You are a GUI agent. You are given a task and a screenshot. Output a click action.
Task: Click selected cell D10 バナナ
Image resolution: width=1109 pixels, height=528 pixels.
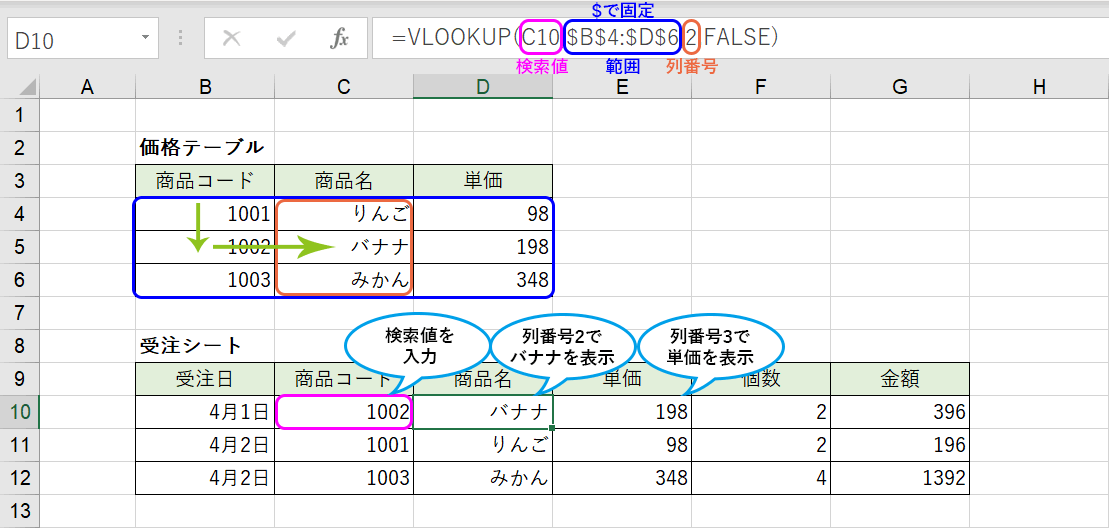coord(483,412)
